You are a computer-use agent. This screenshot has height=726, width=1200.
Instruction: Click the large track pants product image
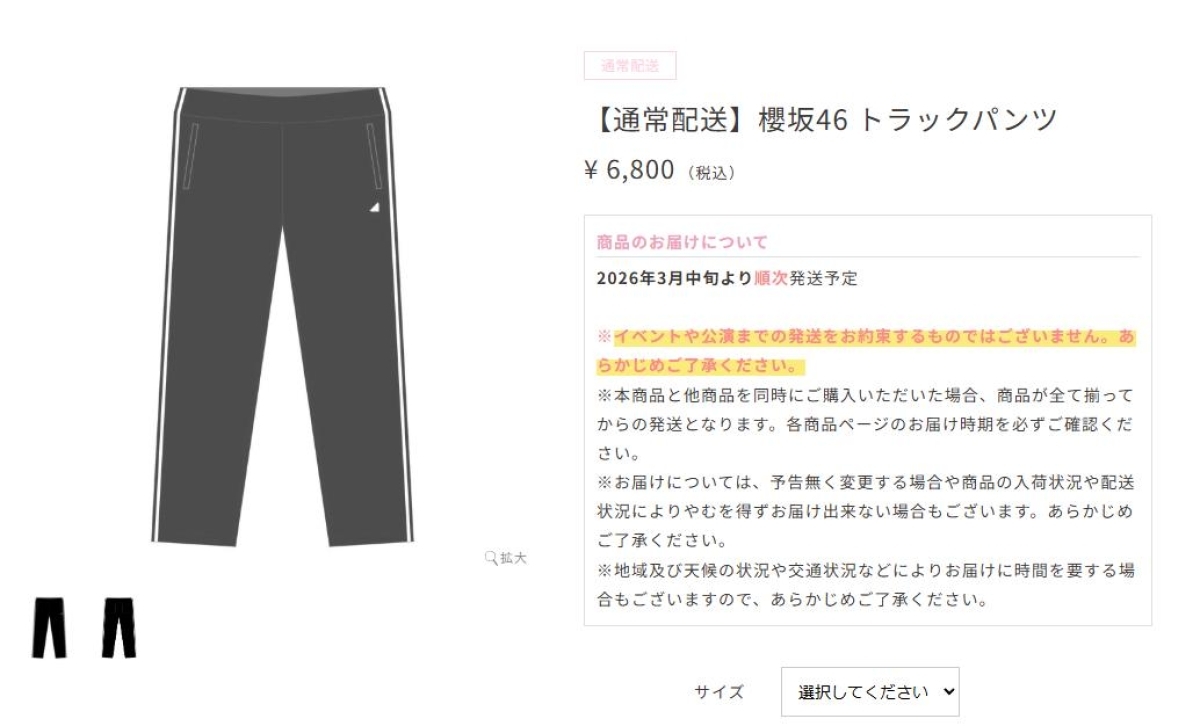pyautogui.click(x=282, y=316)
